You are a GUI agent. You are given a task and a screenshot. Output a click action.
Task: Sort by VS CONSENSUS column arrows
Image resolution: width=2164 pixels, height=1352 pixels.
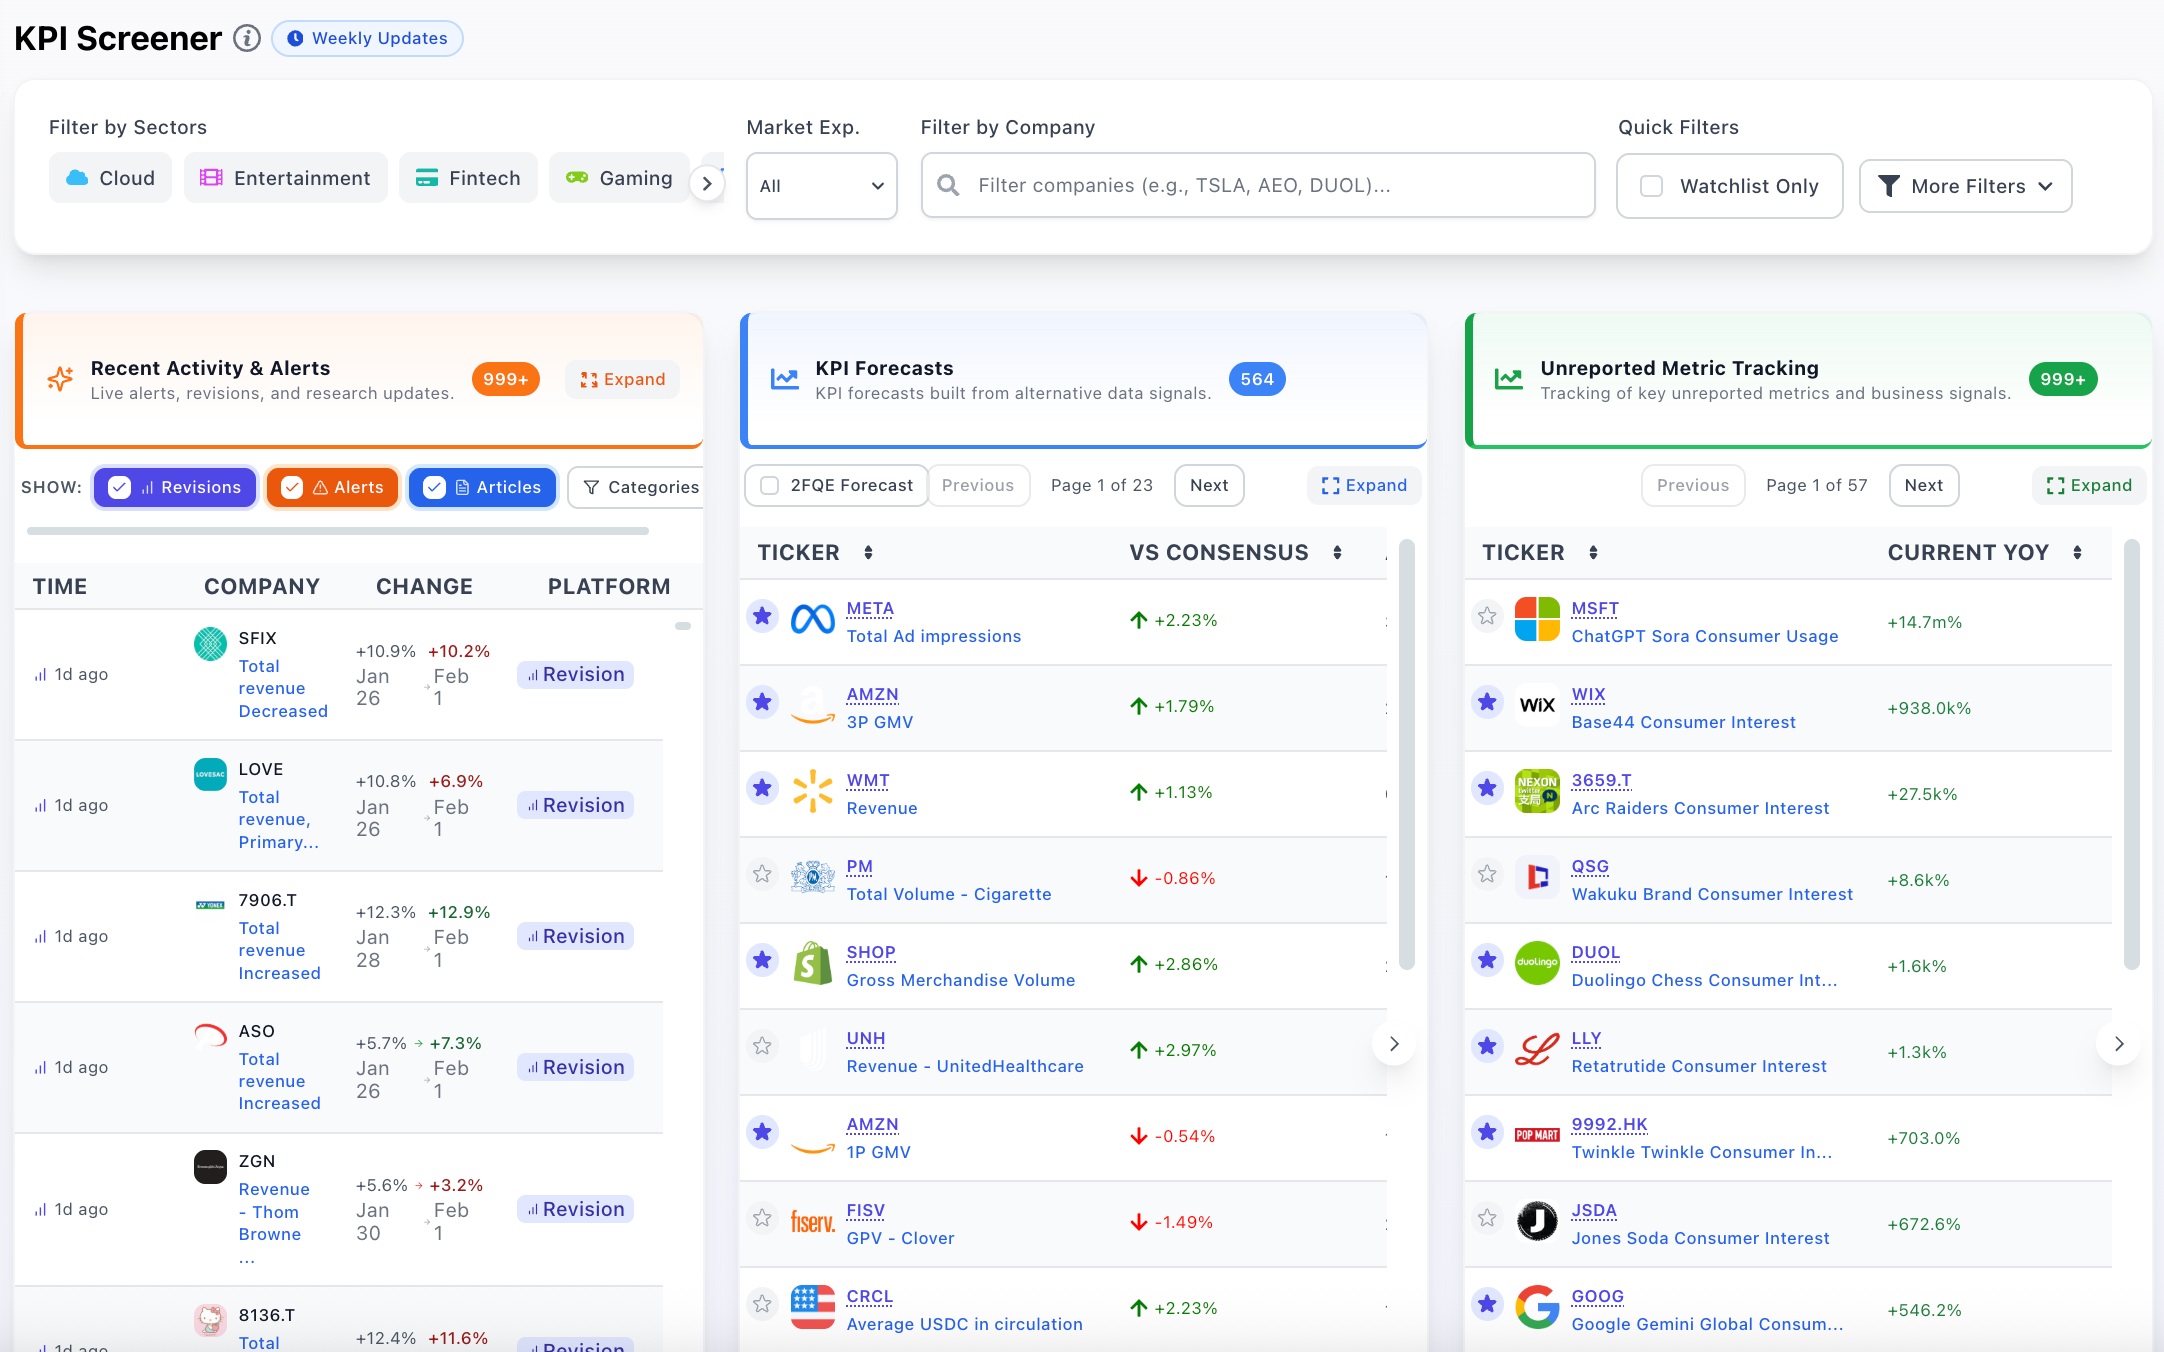[1337, 553]
